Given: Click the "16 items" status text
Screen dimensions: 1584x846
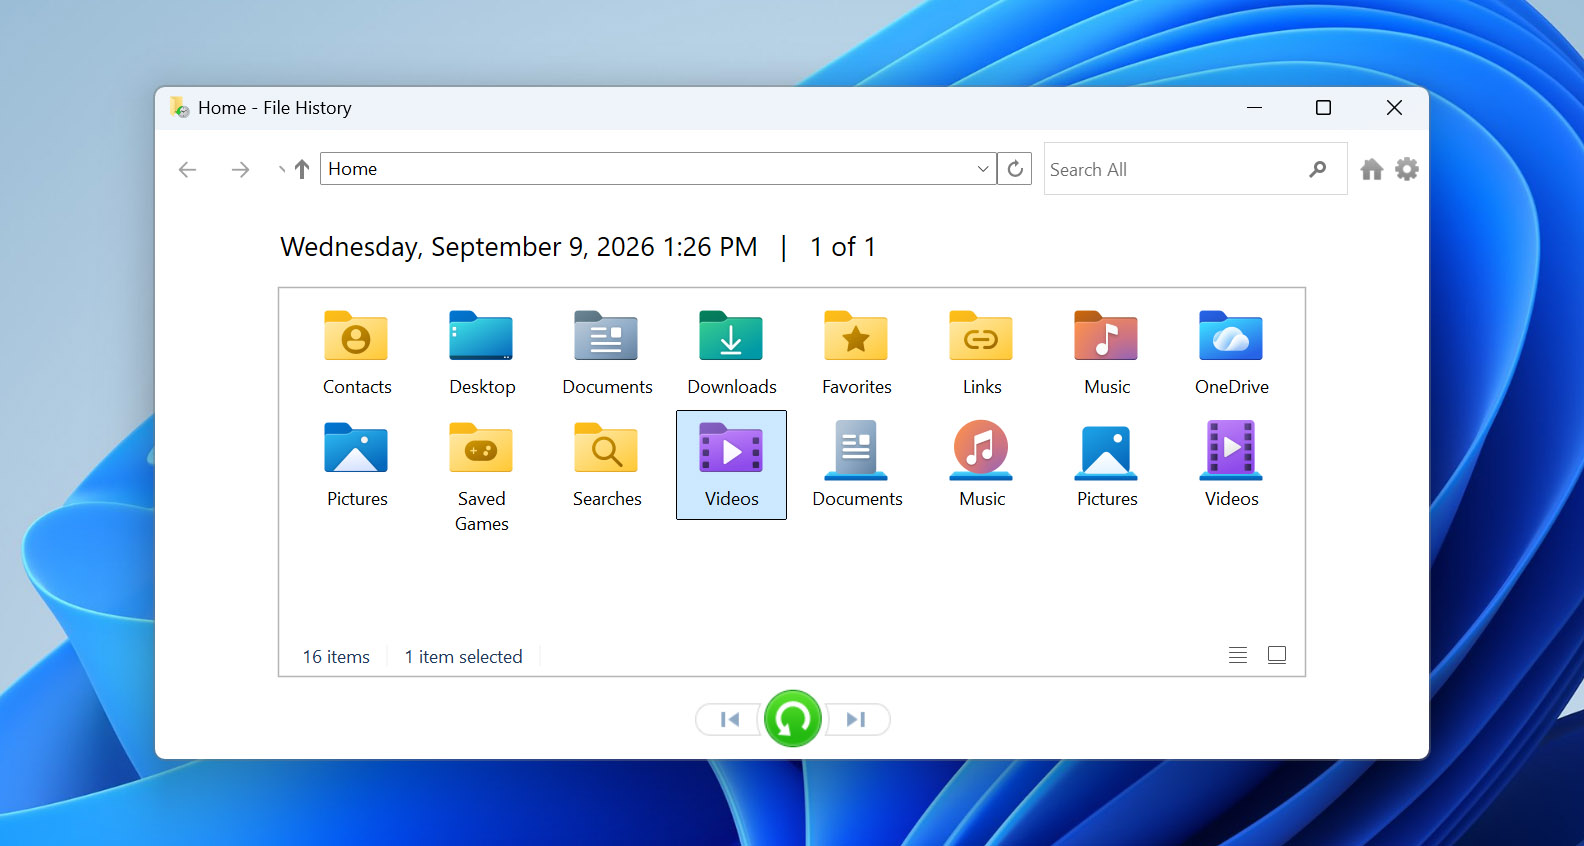Looking at the screenshot, I should coord(336,657).
